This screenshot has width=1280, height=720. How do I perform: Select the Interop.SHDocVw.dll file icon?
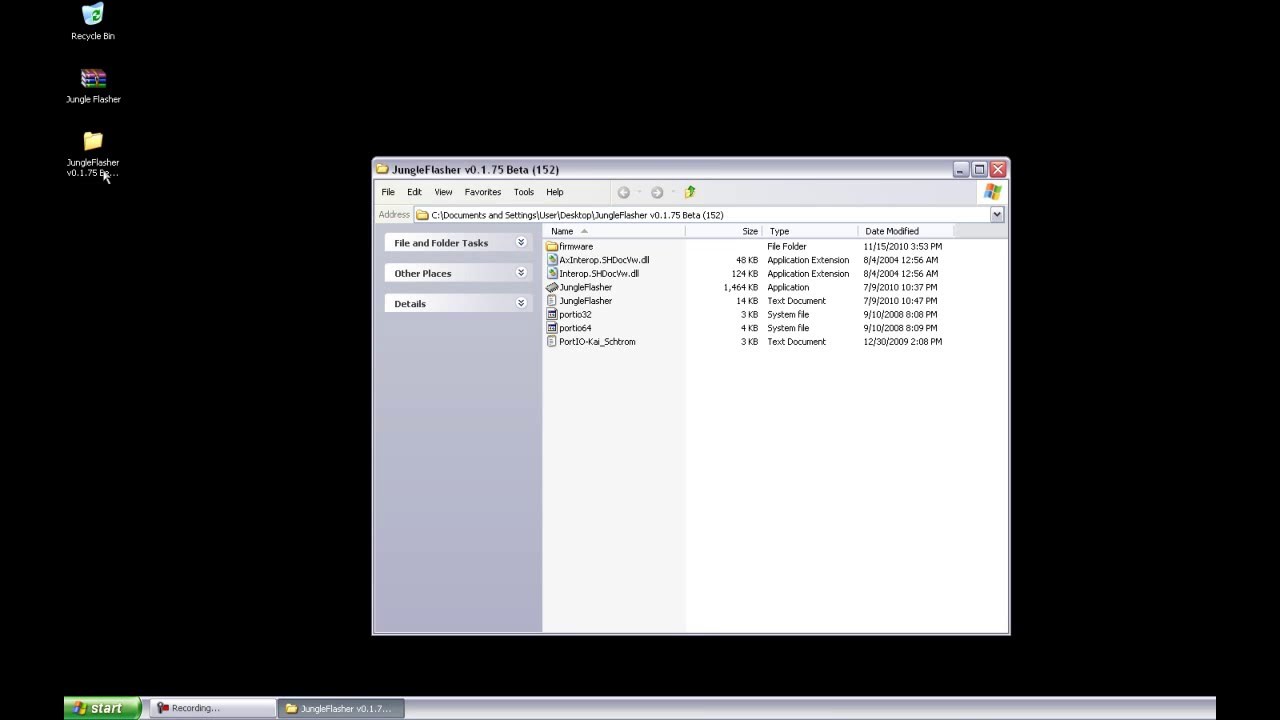[551, 274]
